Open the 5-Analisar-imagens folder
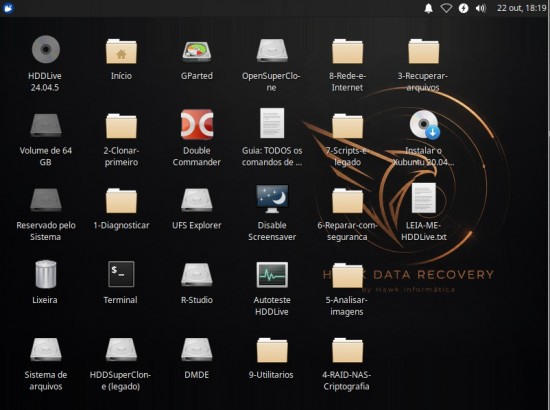Image resolution: width=550 pixels, height=410 pixels. click(347, 275)
